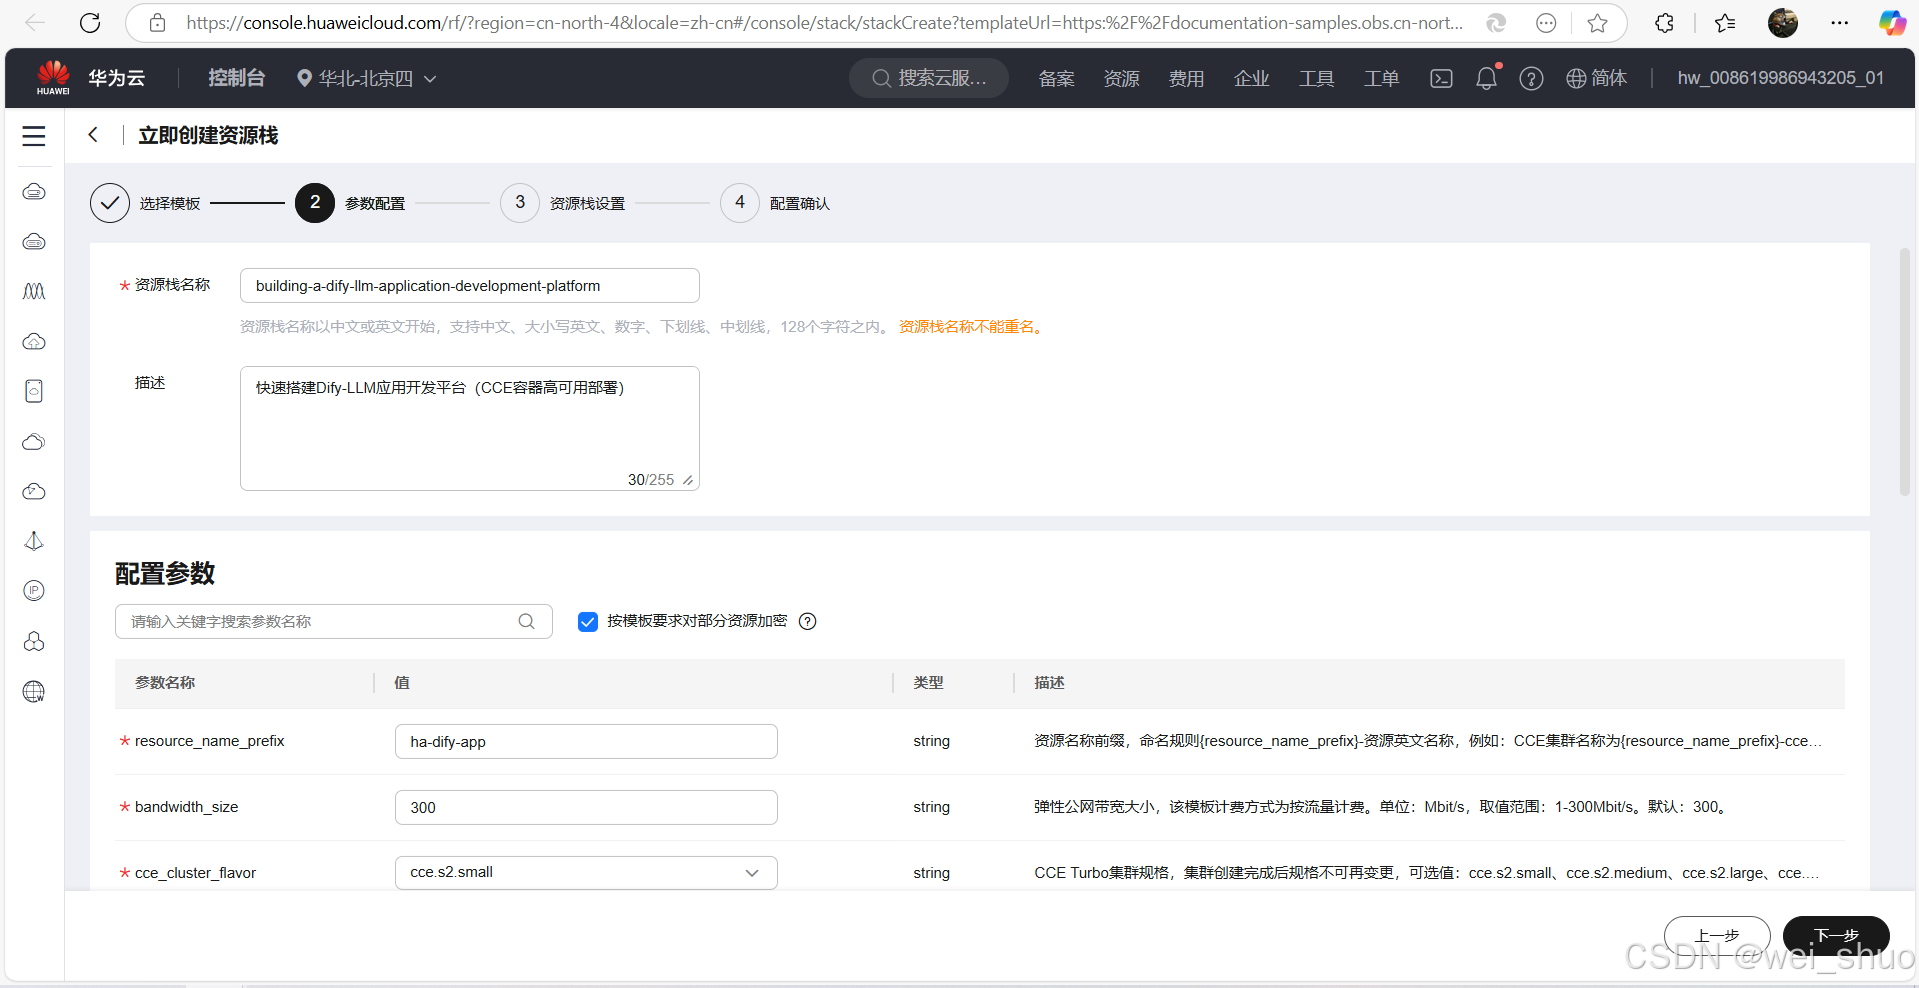Viewport: 1919px width, 988px height.
Task: Open the browser settings ellipsis menu
Action: tap(1840, 22)
